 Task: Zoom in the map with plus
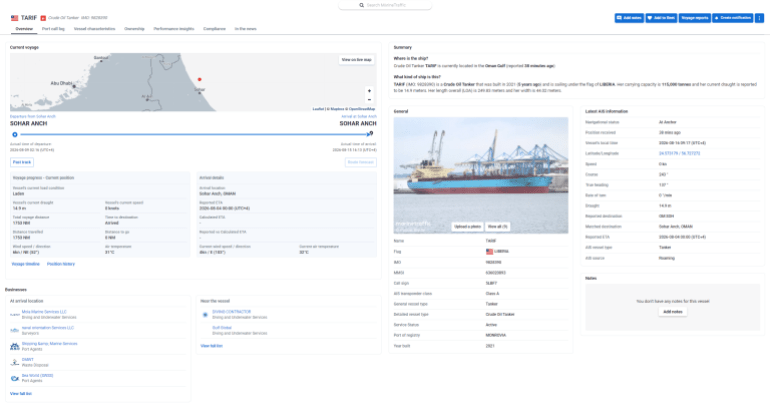point(369,91)
